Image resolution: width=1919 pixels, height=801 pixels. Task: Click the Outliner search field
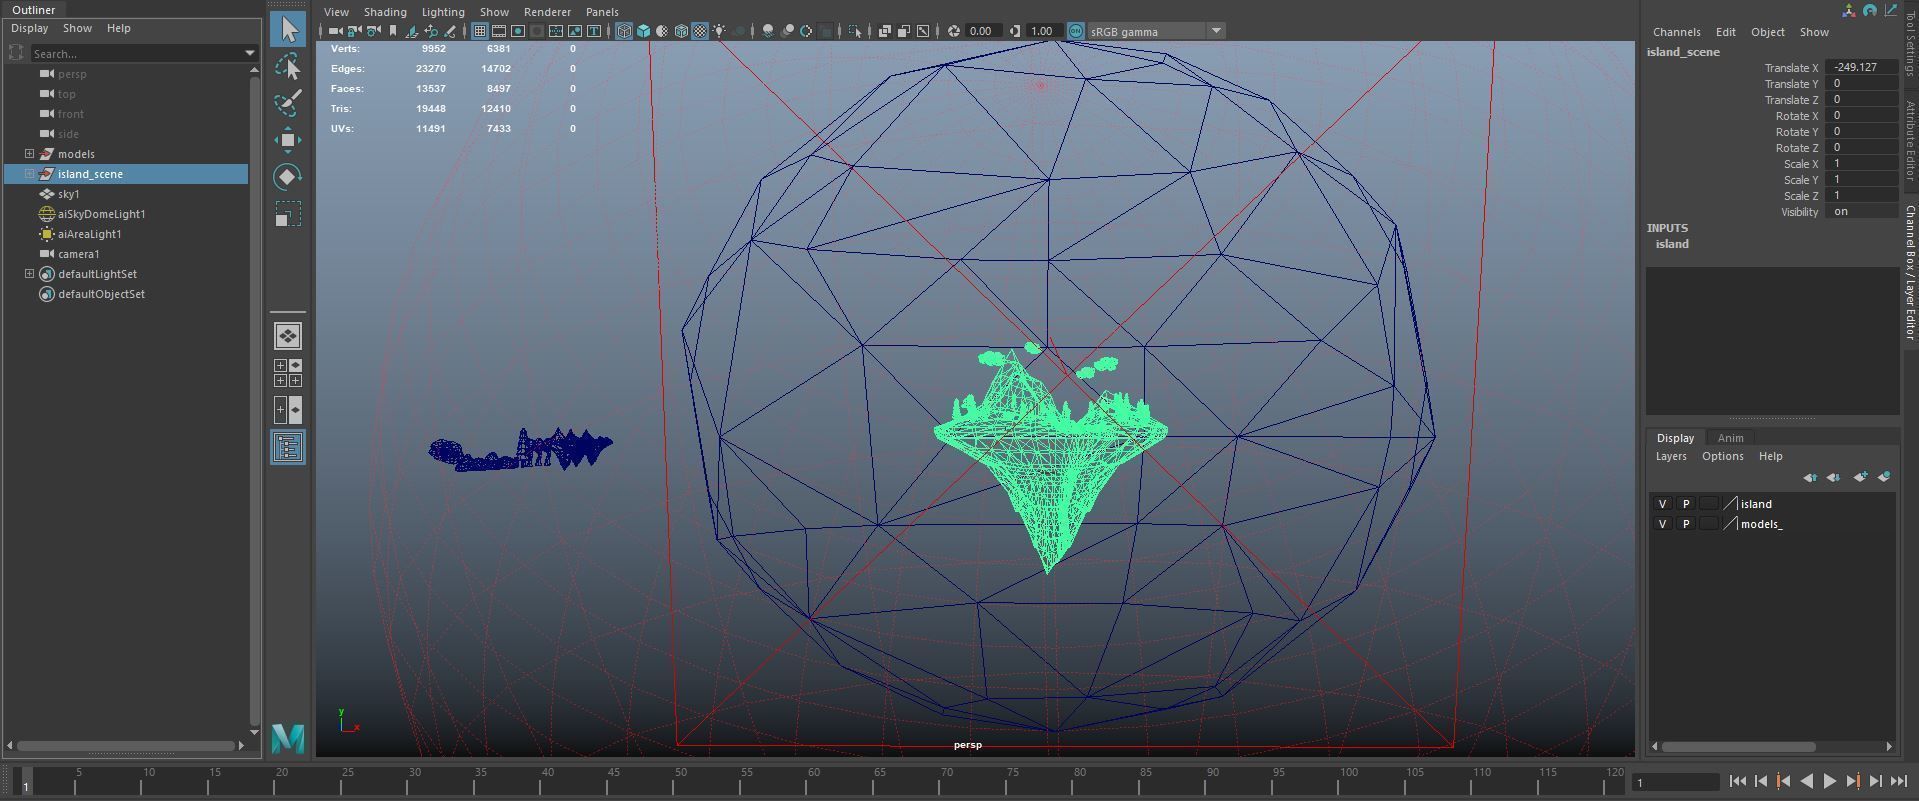[135, 53]
